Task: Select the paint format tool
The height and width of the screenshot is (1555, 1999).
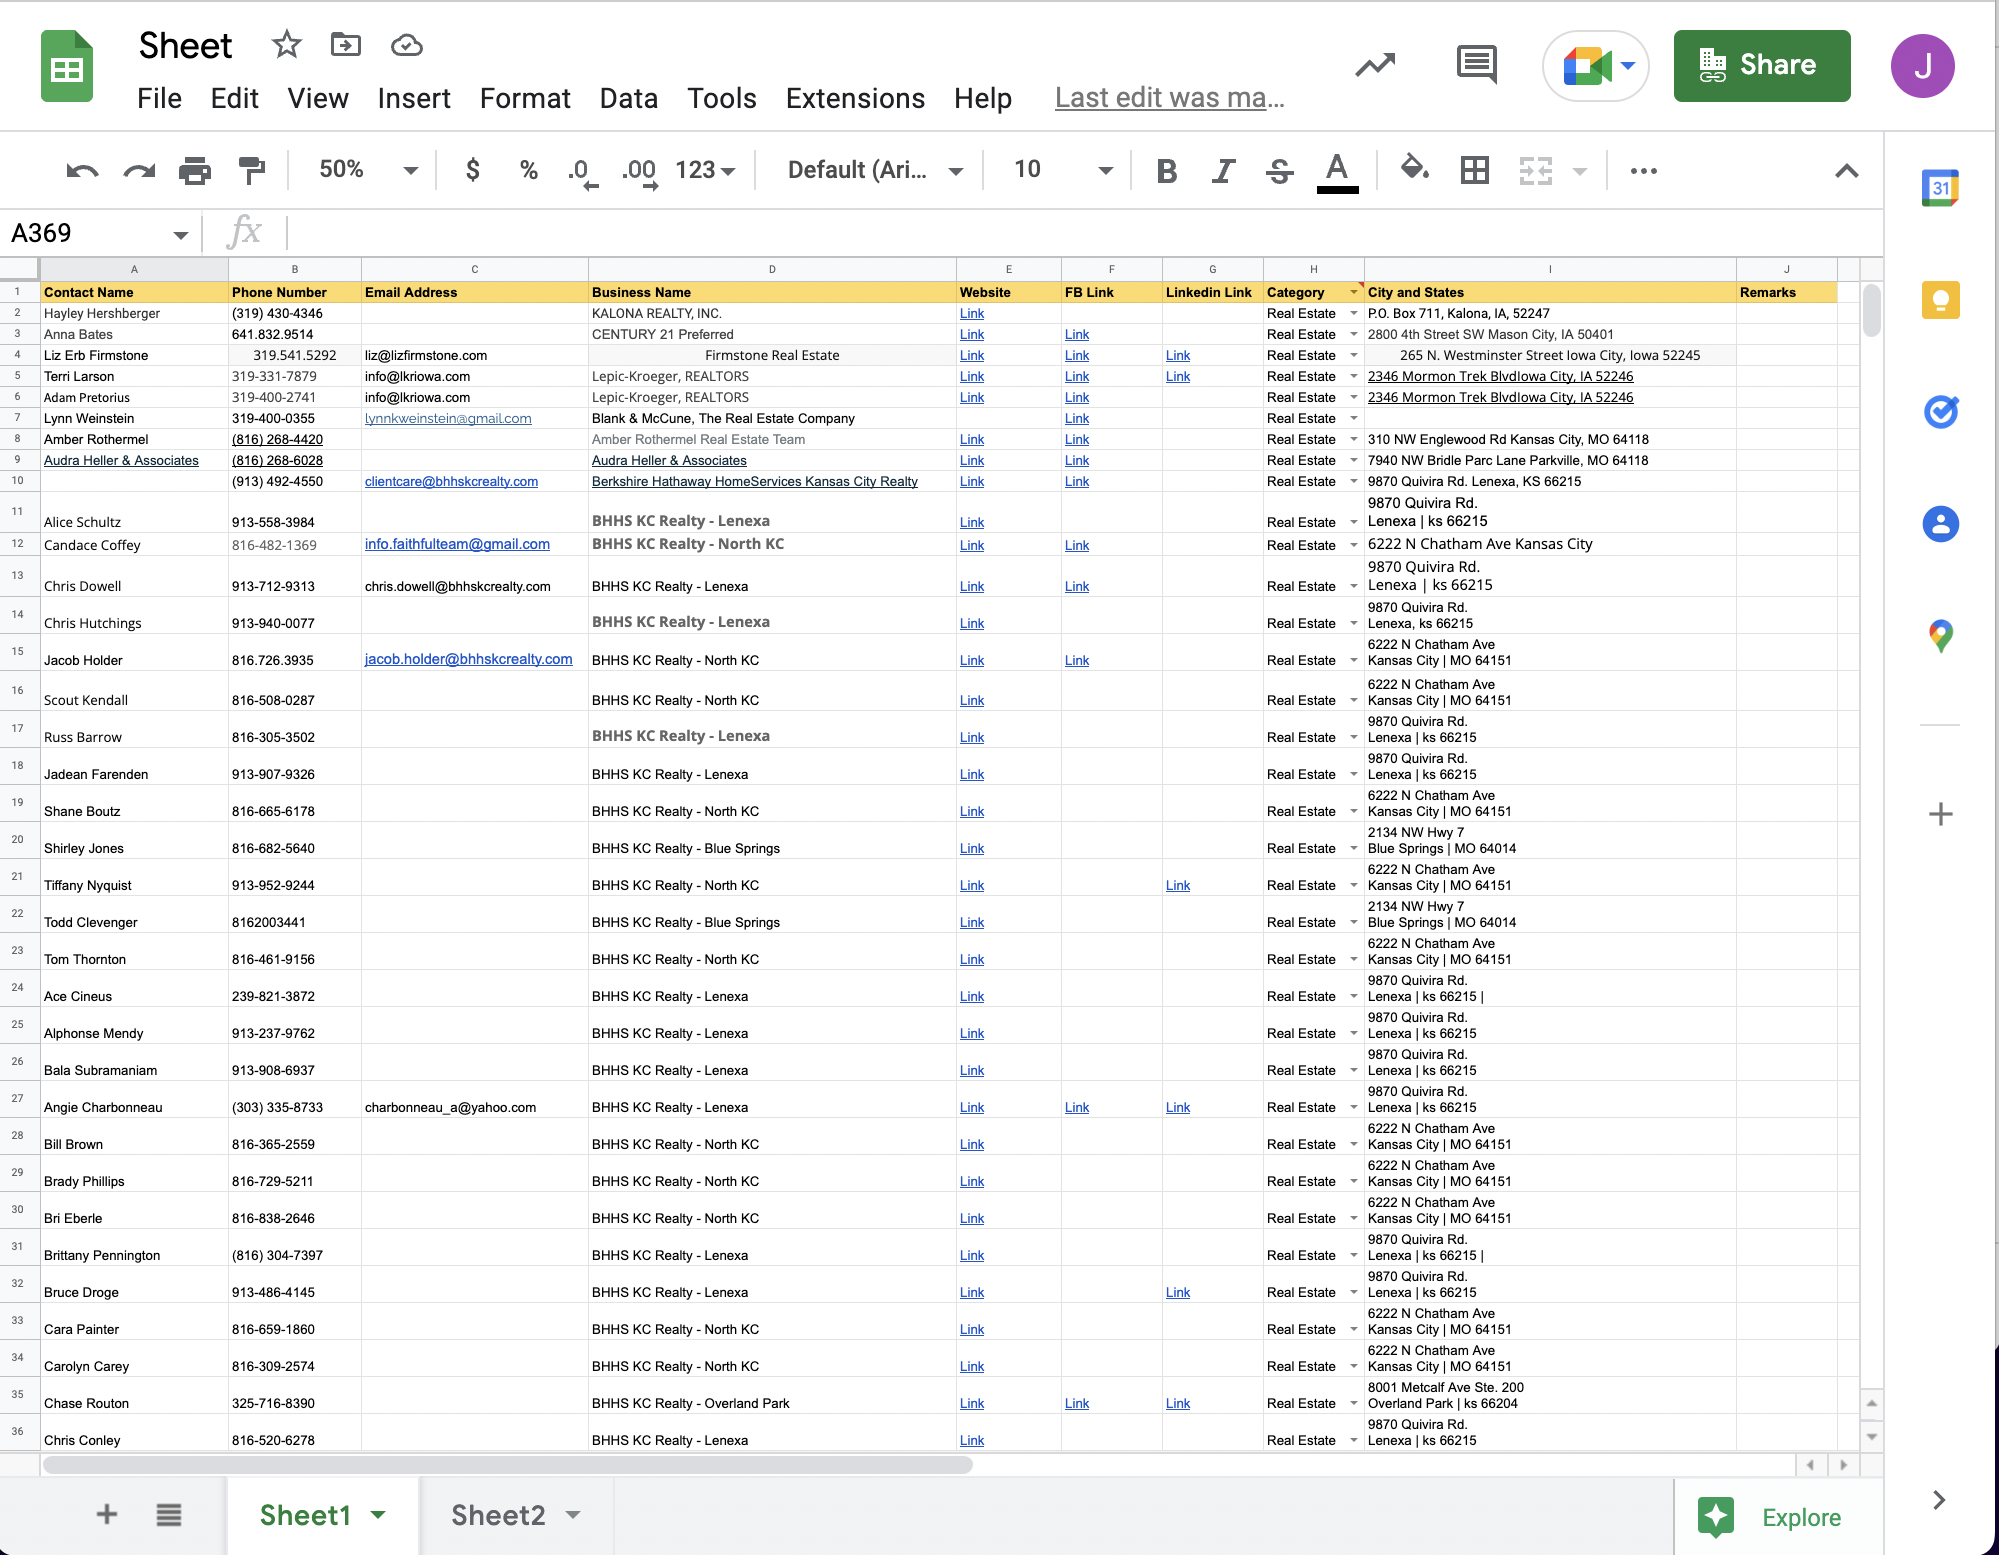Action: [x=252, y=171]
